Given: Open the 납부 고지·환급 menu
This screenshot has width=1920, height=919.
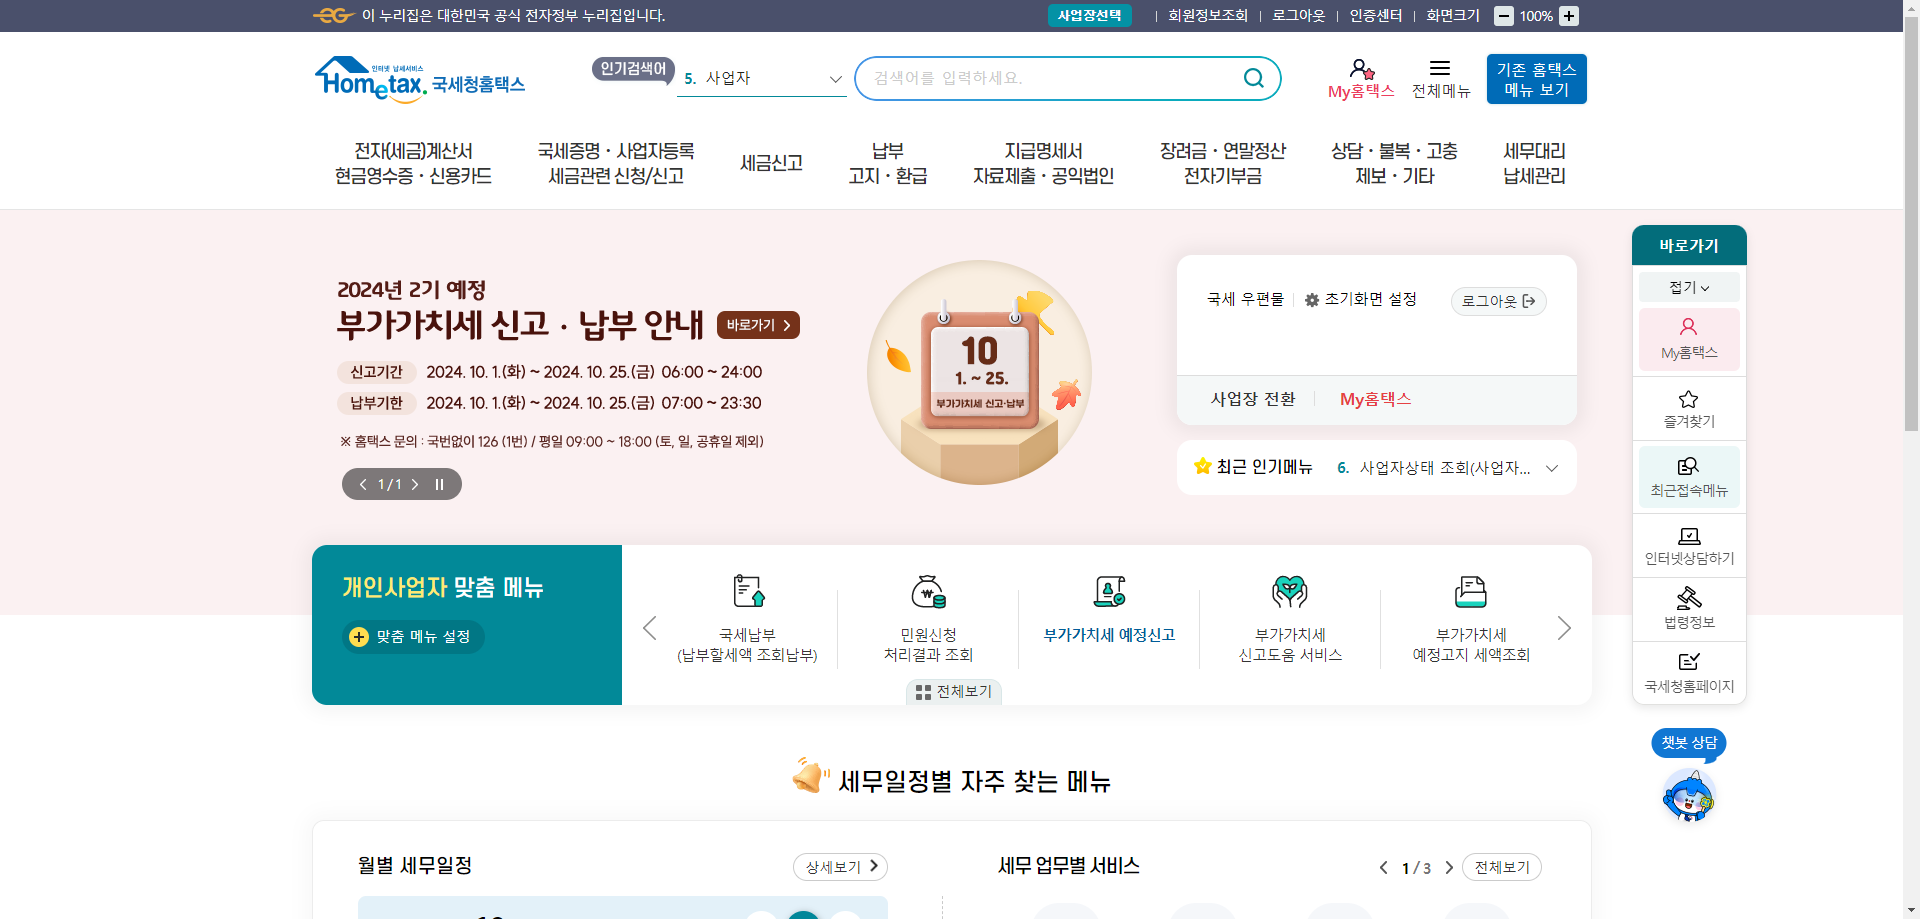Looking at the screenshot, I should (x=888, y=162).
